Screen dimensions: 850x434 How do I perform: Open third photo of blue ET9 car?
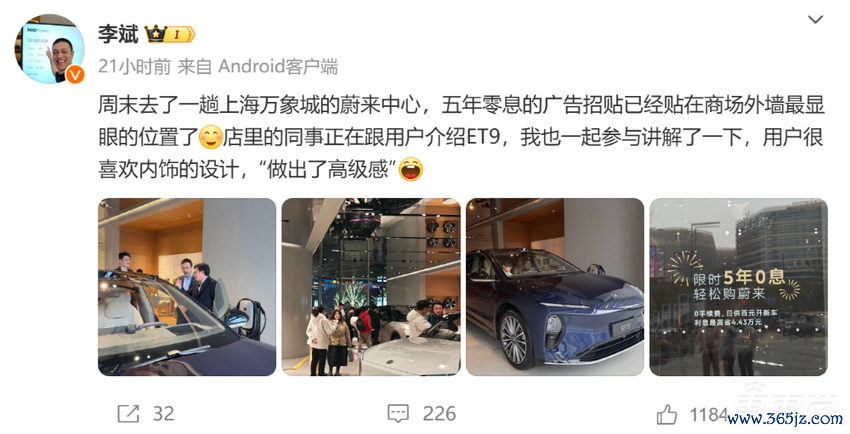(555, 287)
